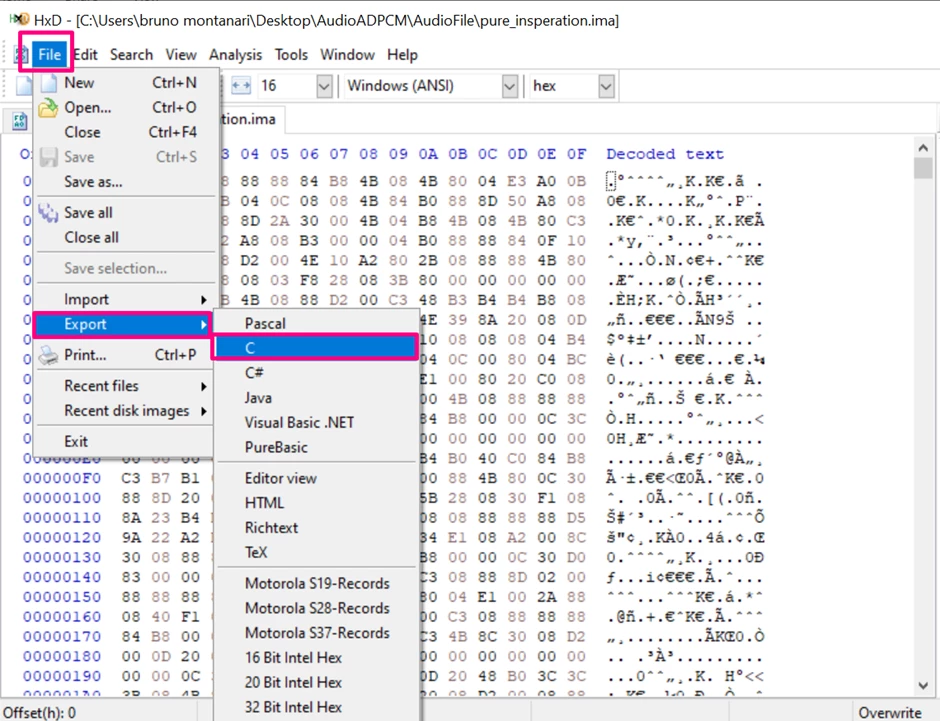The width and height of the screenshot is (940, 721).
Task: Export as 32 Bit Intel Hex
Action: (x=316, y=708)
